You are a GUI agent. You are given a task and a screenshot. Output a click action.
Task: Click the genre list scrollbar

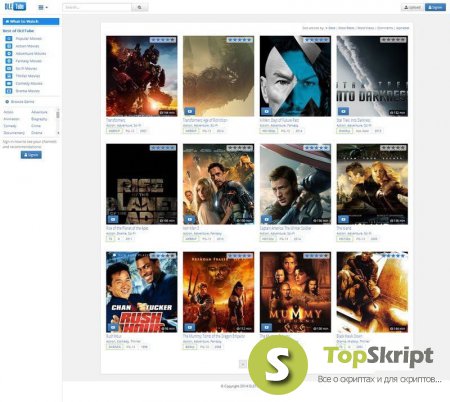58,121
